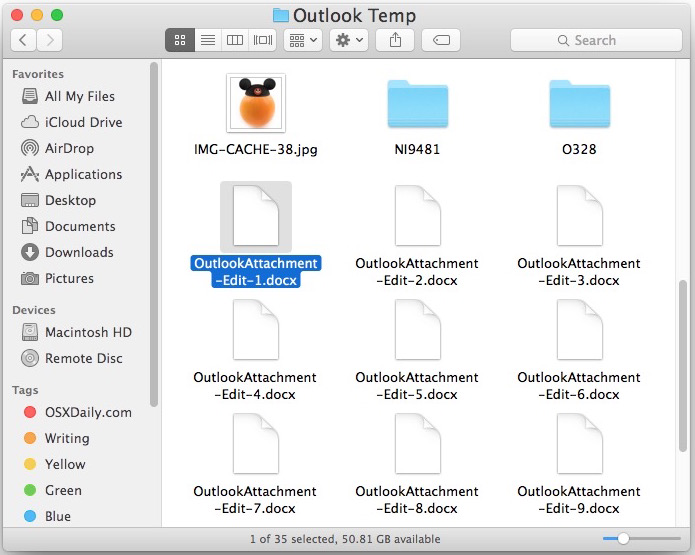The height and width of the screenshot is (555, 695).
Task: Switch to list view
Action: coord(208,40)
